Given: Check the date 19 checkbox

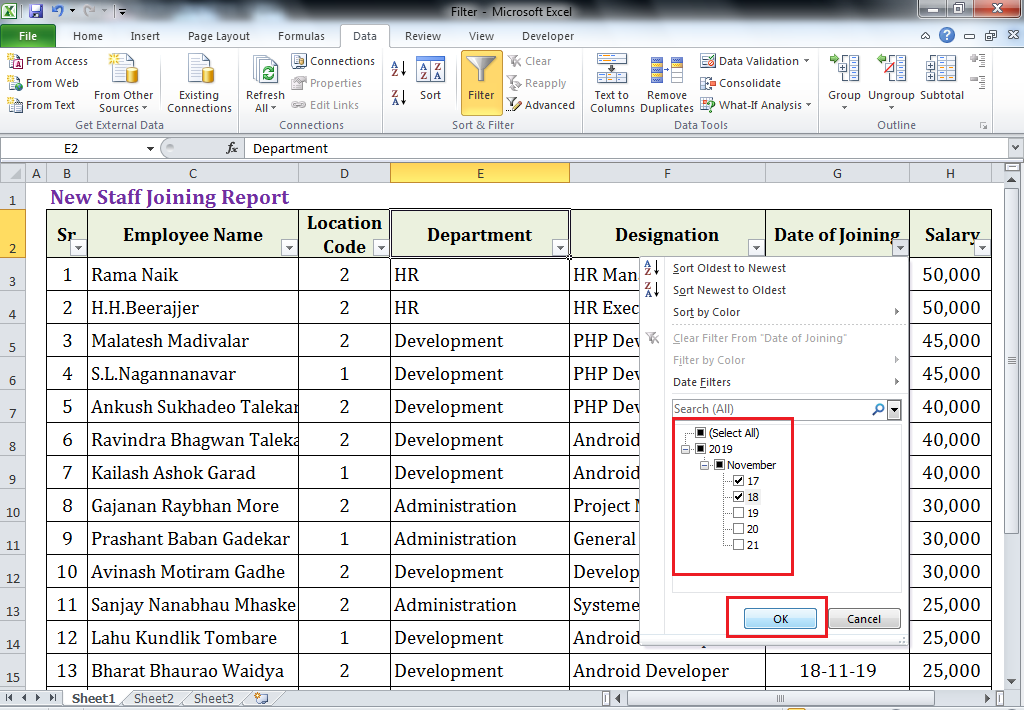Looking at the screenshot, I should pos(738,513).
